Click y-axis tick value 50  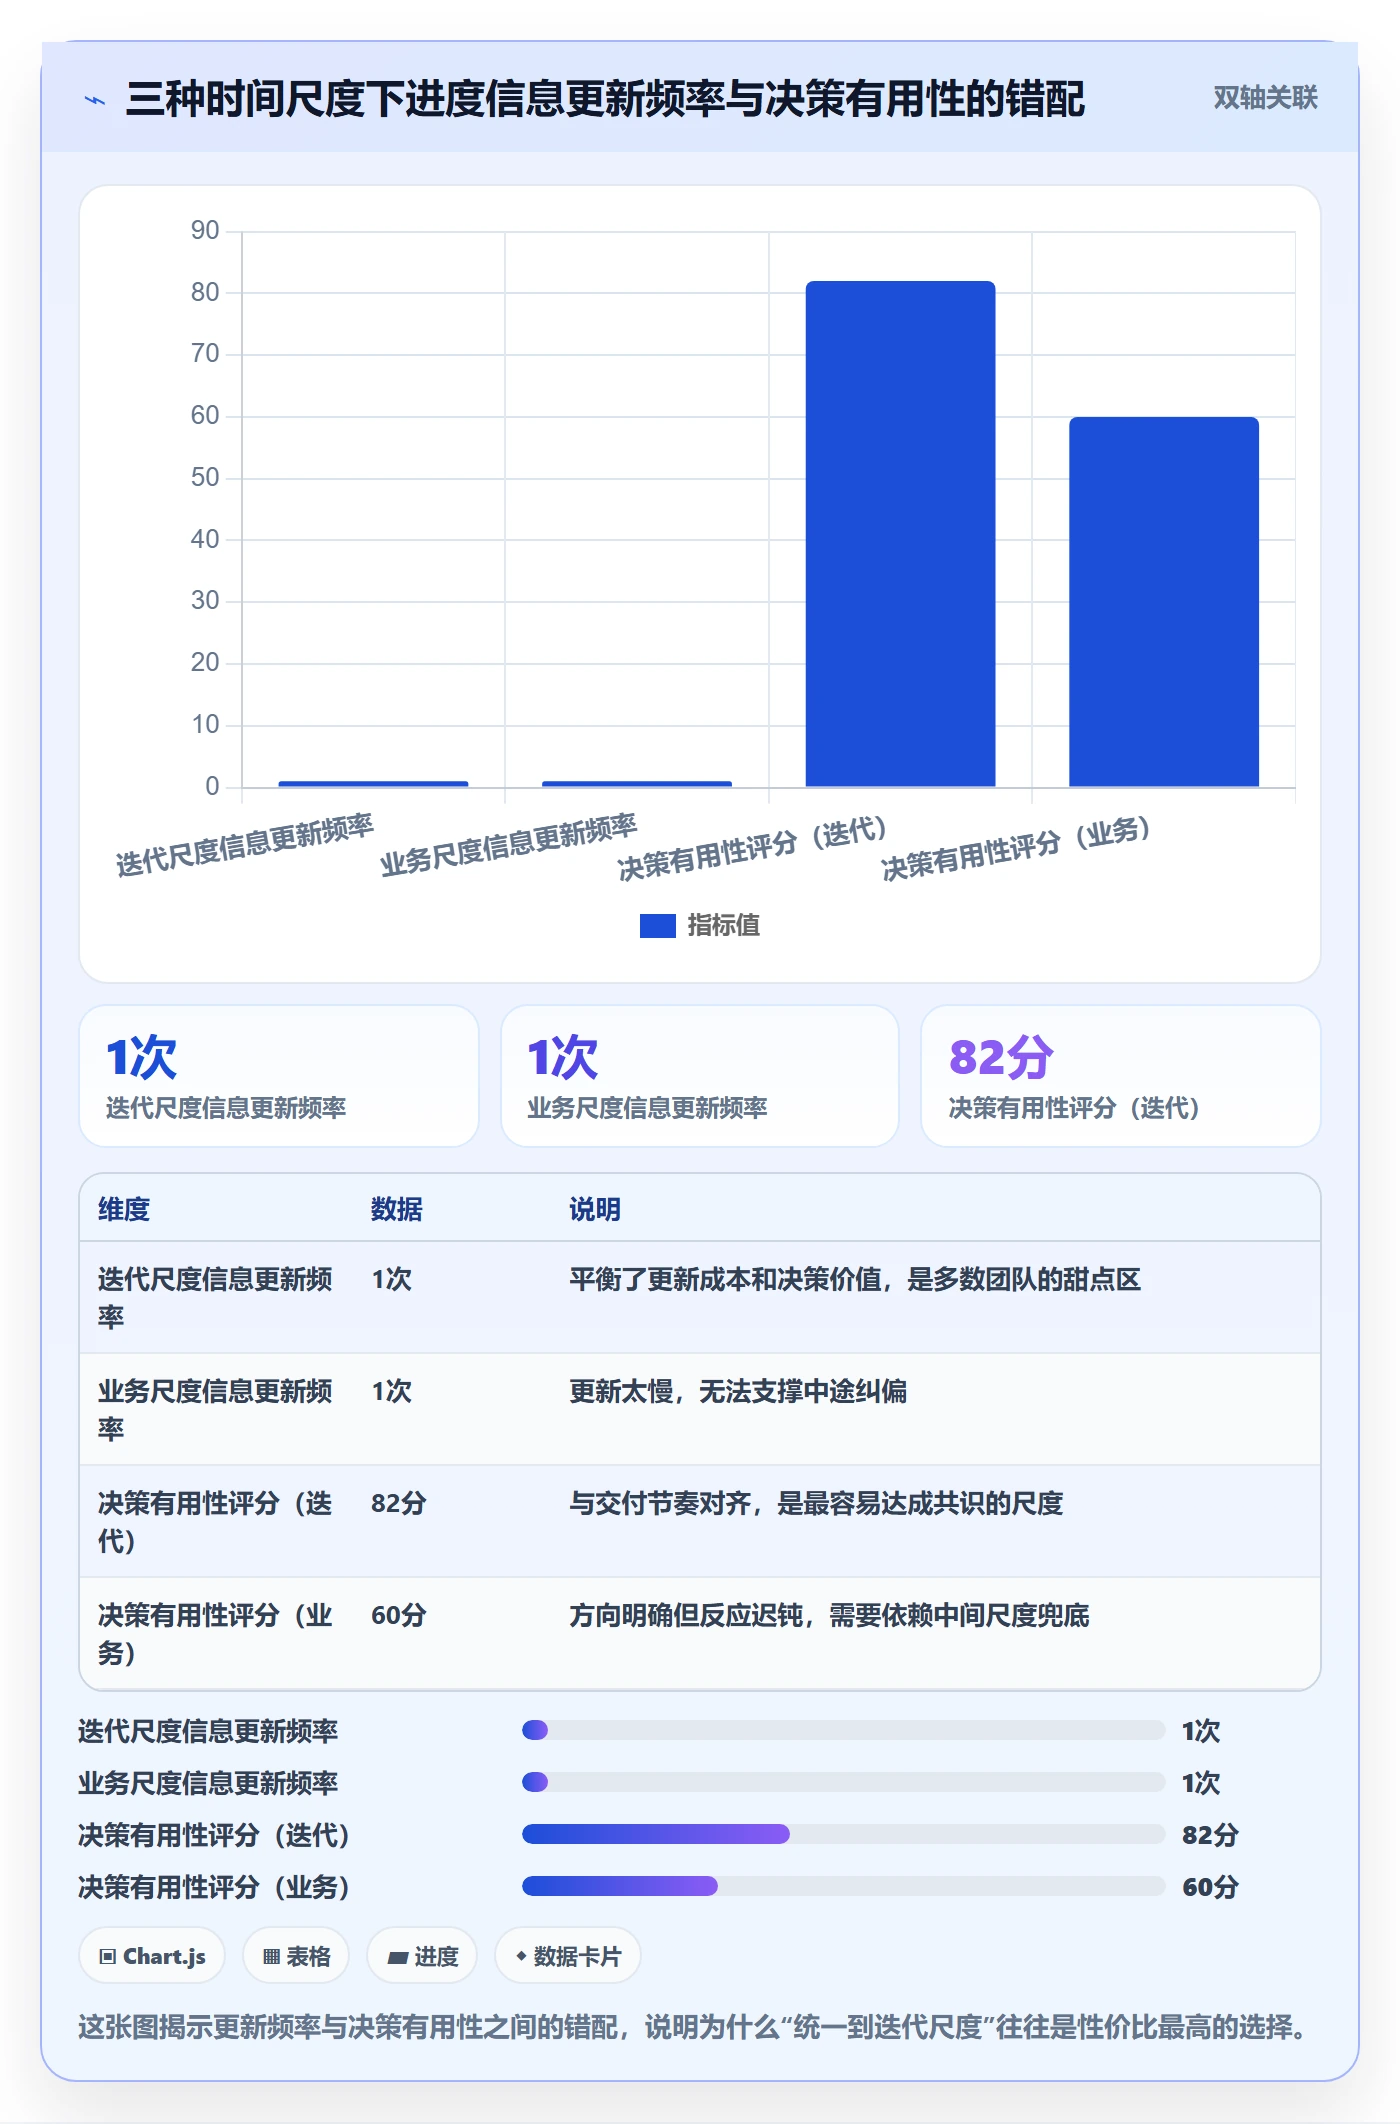[x=205, y=478]
